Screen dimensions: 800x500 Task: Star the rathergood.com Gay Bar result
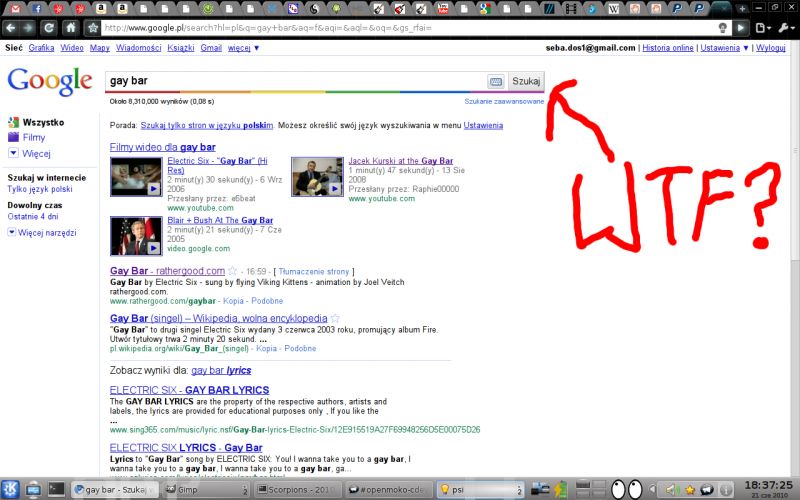233,271
